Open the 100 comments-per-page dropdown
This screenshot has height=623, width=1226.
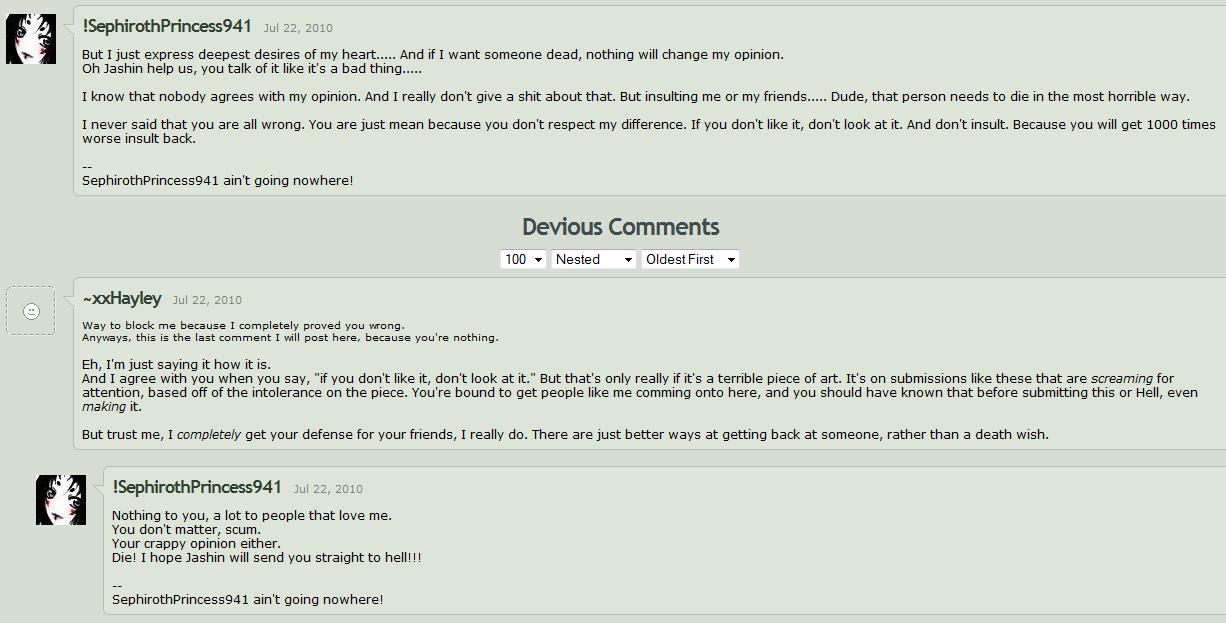coord(523,259)
